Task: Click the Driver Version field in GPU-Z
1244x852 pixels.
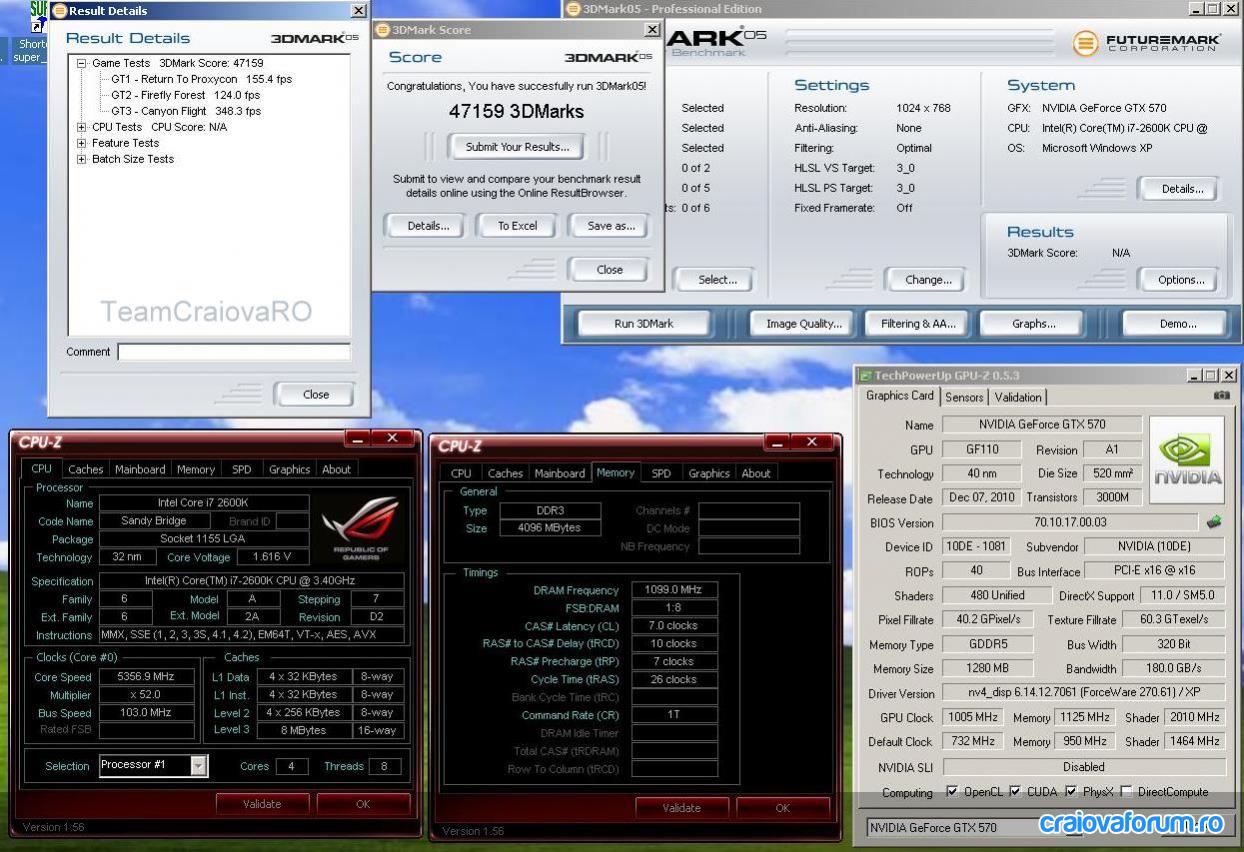Action: [1084, 693]
